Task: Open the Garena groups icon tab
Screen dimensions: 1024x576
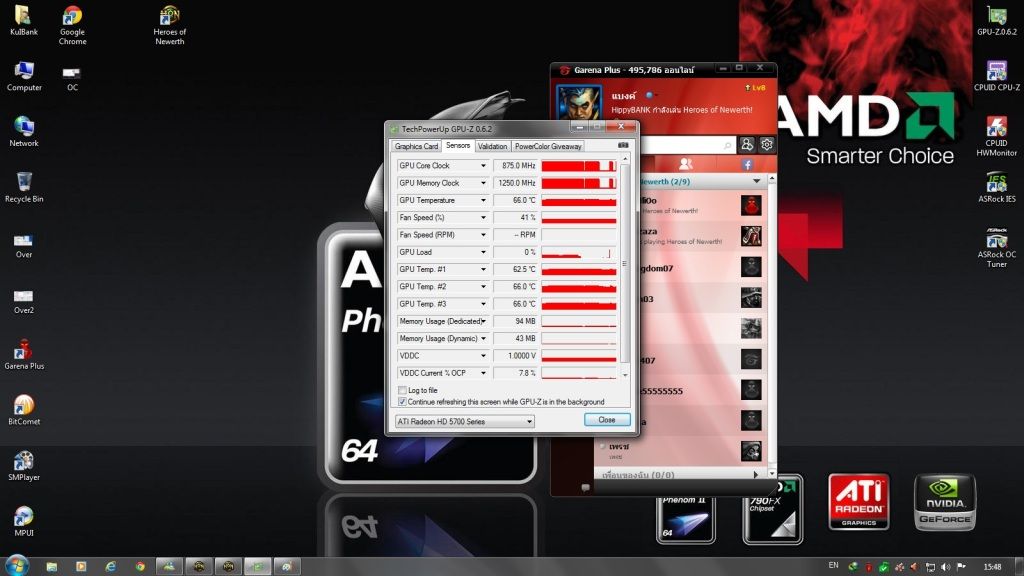Action: (685, 164)
